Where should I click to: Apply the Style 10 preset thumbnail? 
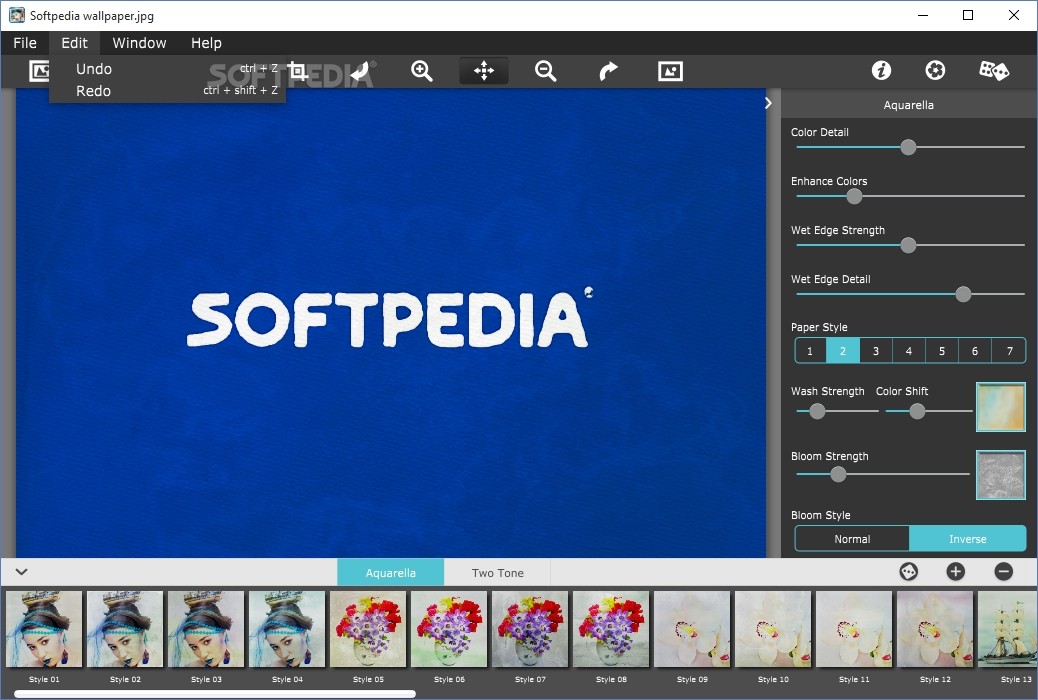773,629
